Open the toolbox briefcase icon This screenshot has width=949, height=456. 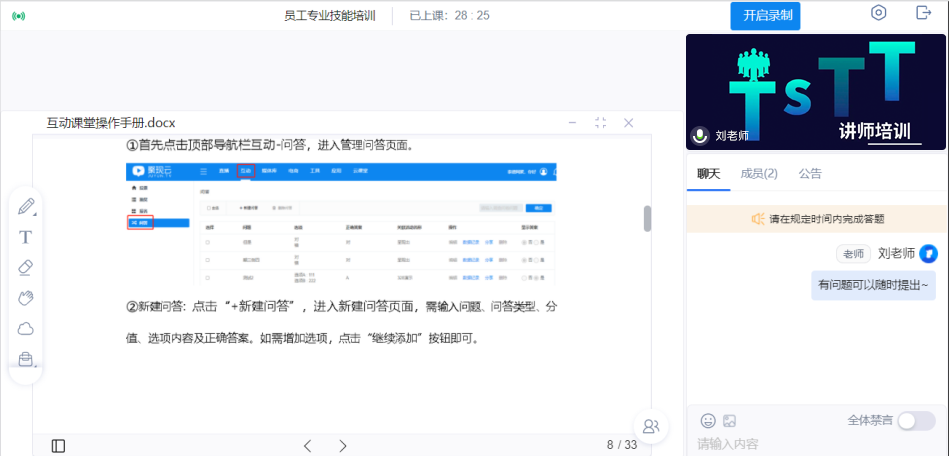(26, 359)
